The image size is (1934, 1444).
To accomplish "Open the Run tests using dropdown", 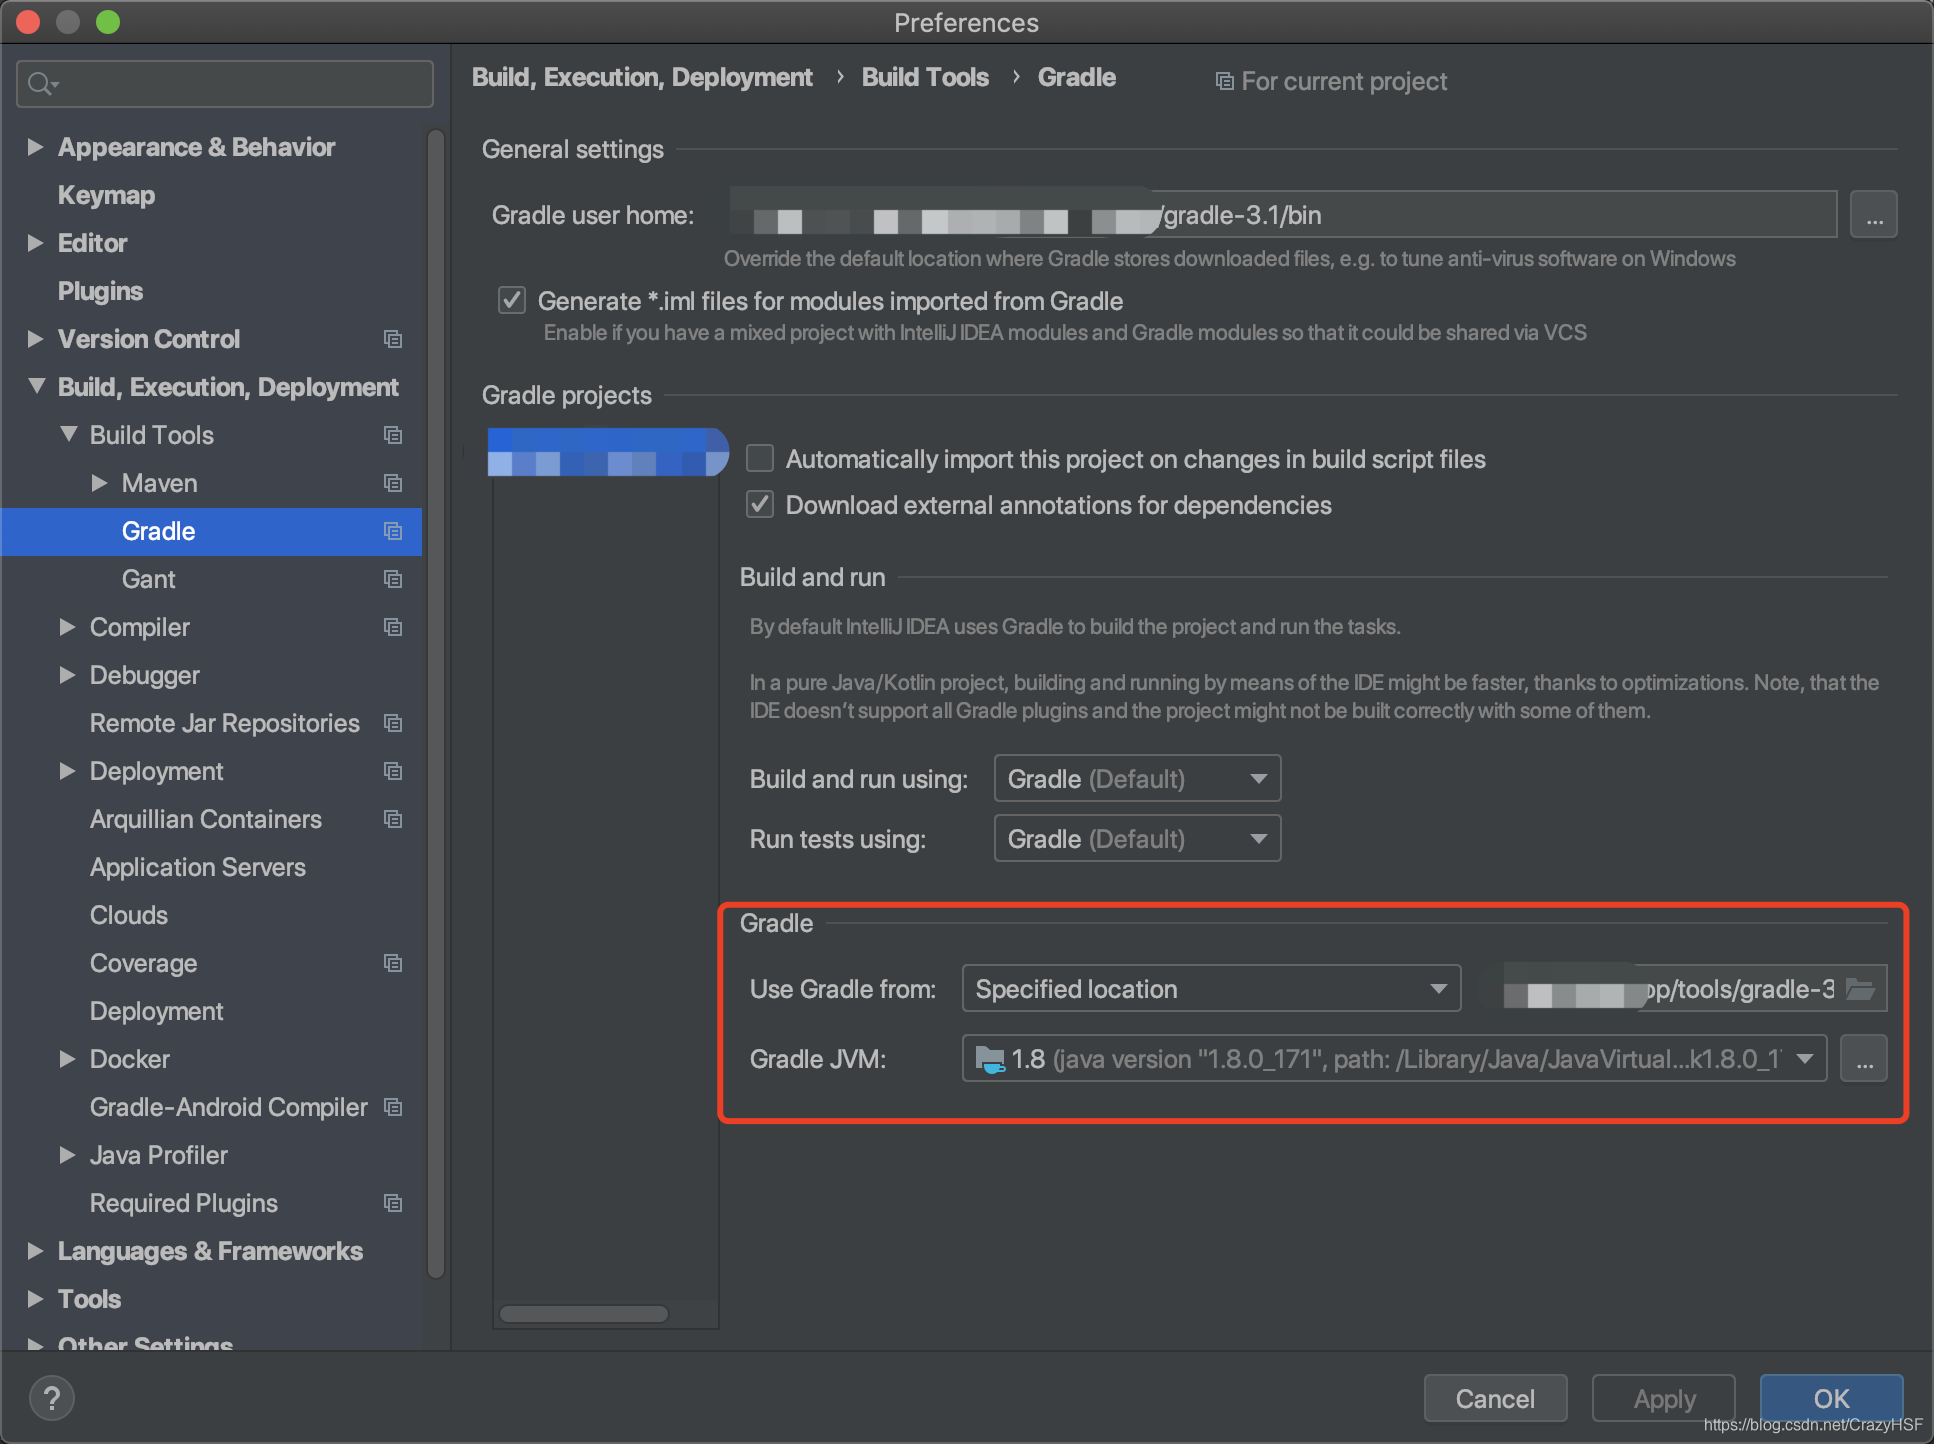I will point(1137,839).
